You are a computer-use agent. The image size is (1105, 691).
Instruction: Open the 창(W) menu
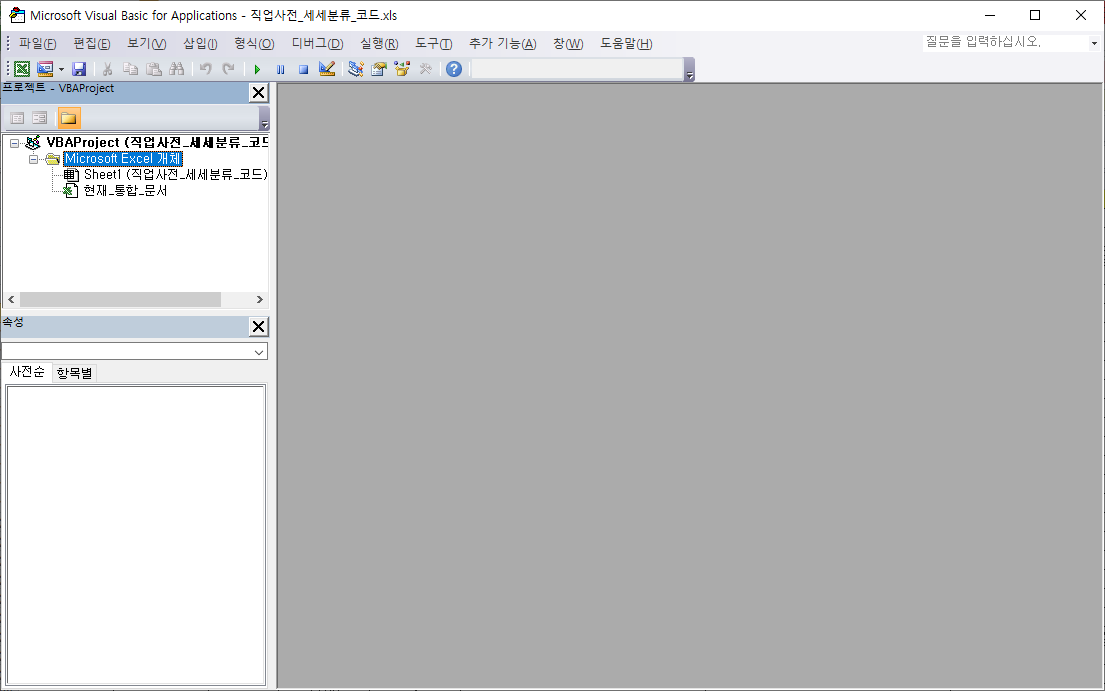click(x=568, y=44)
